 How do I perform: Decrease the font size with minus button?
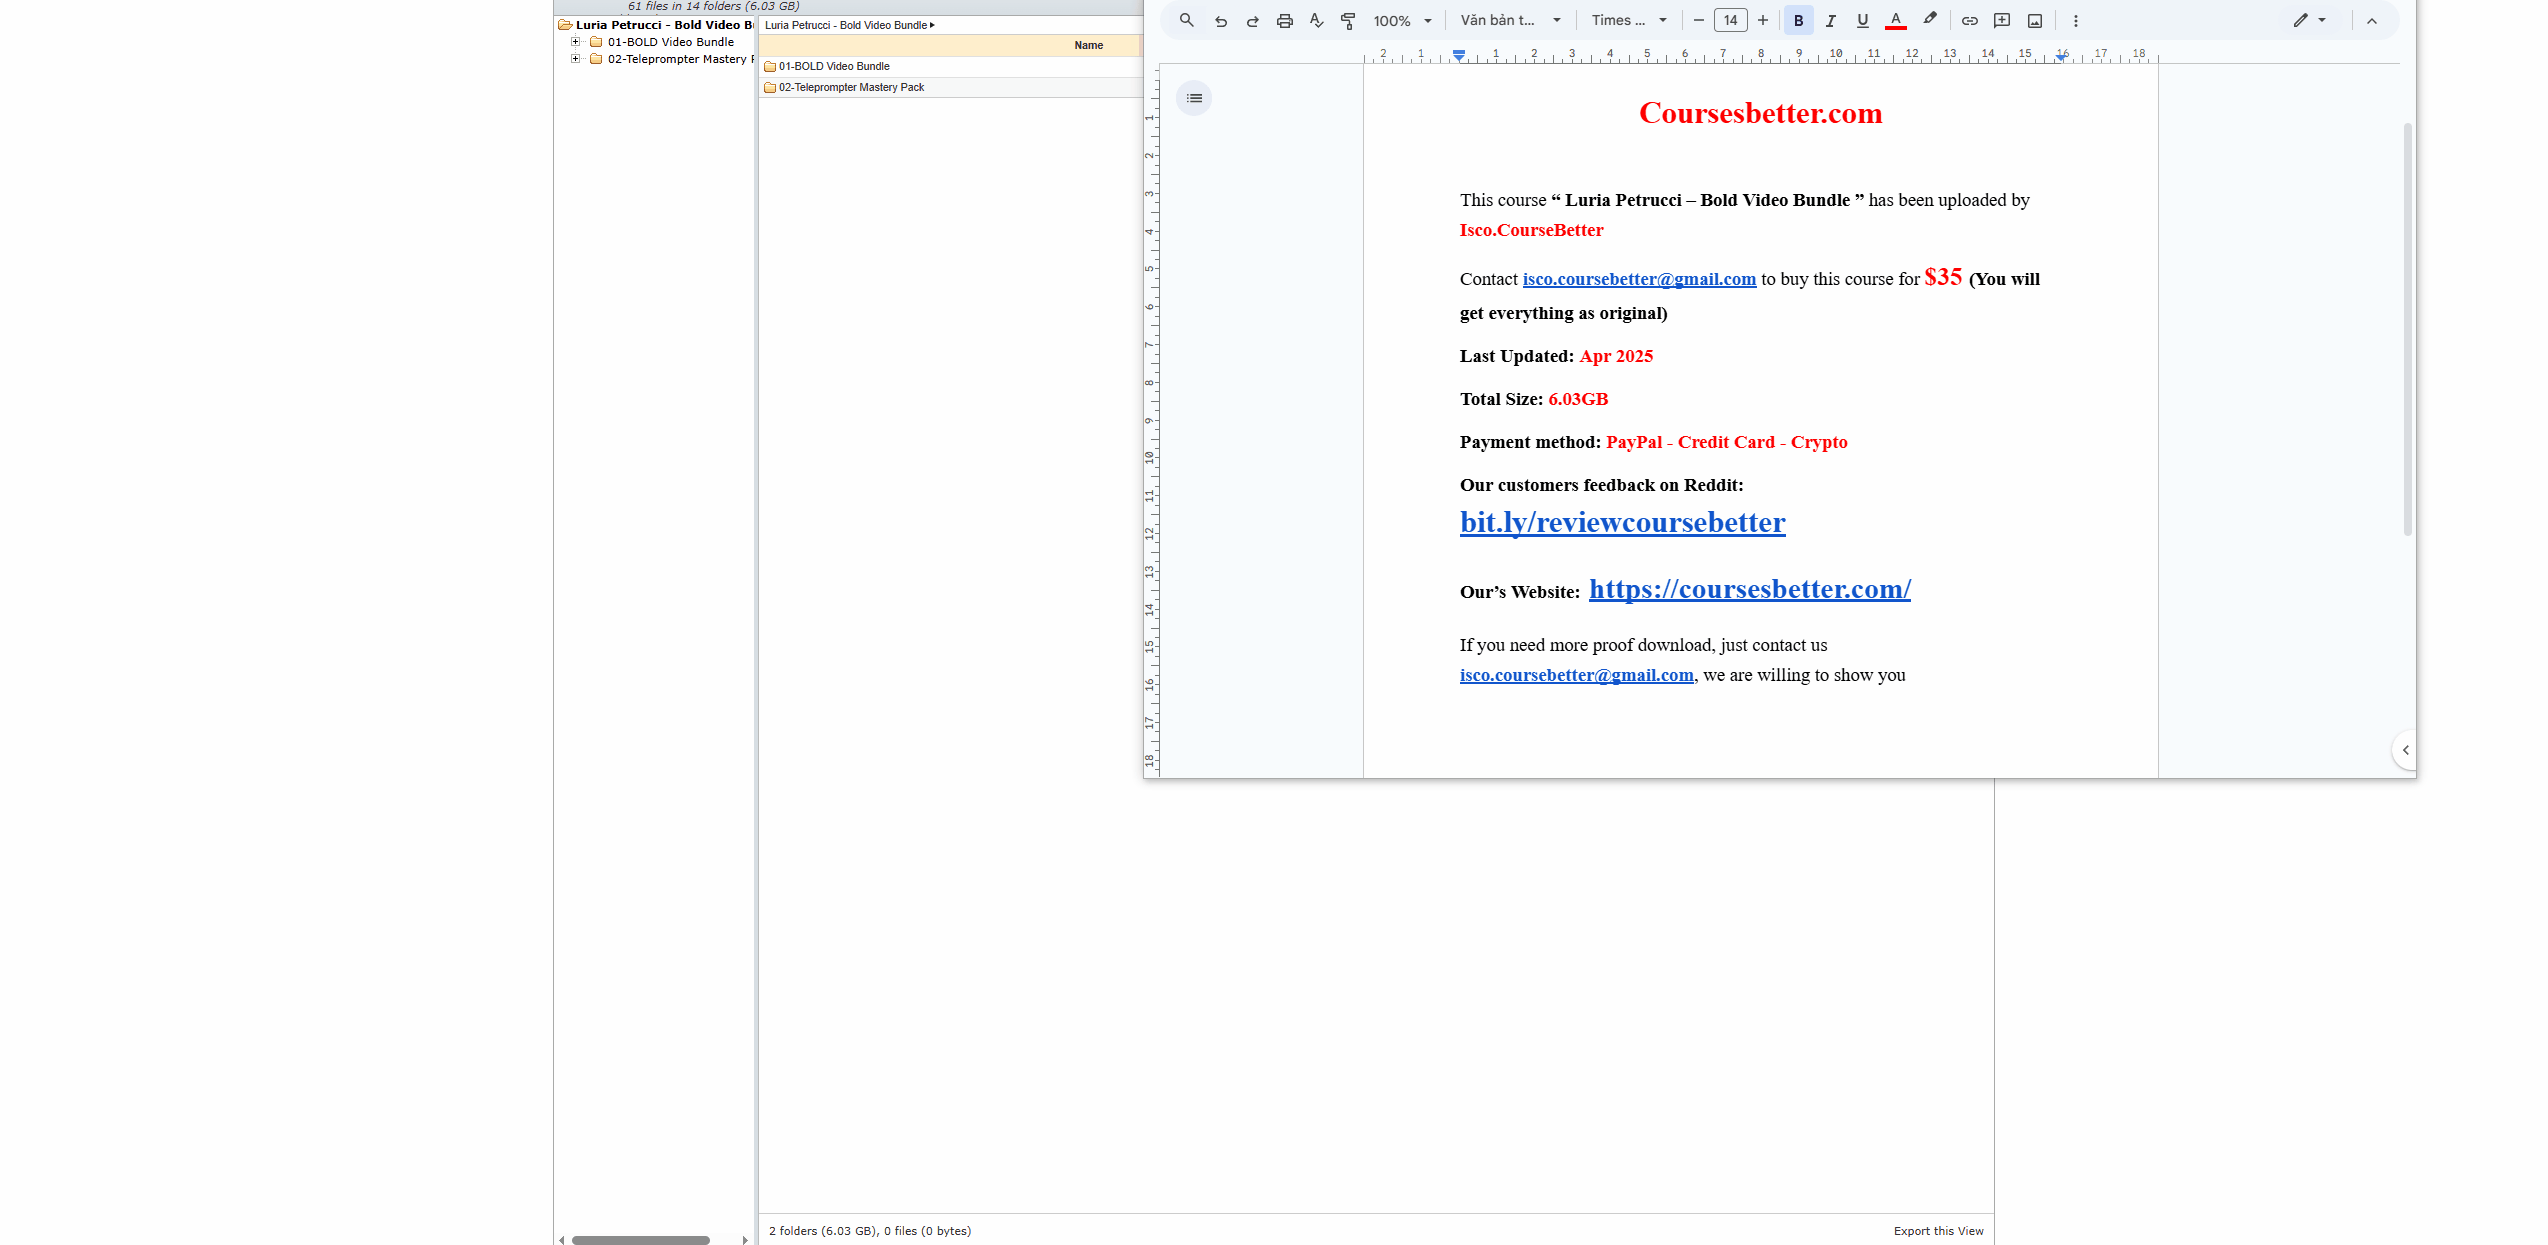[x=1698, y=20]
